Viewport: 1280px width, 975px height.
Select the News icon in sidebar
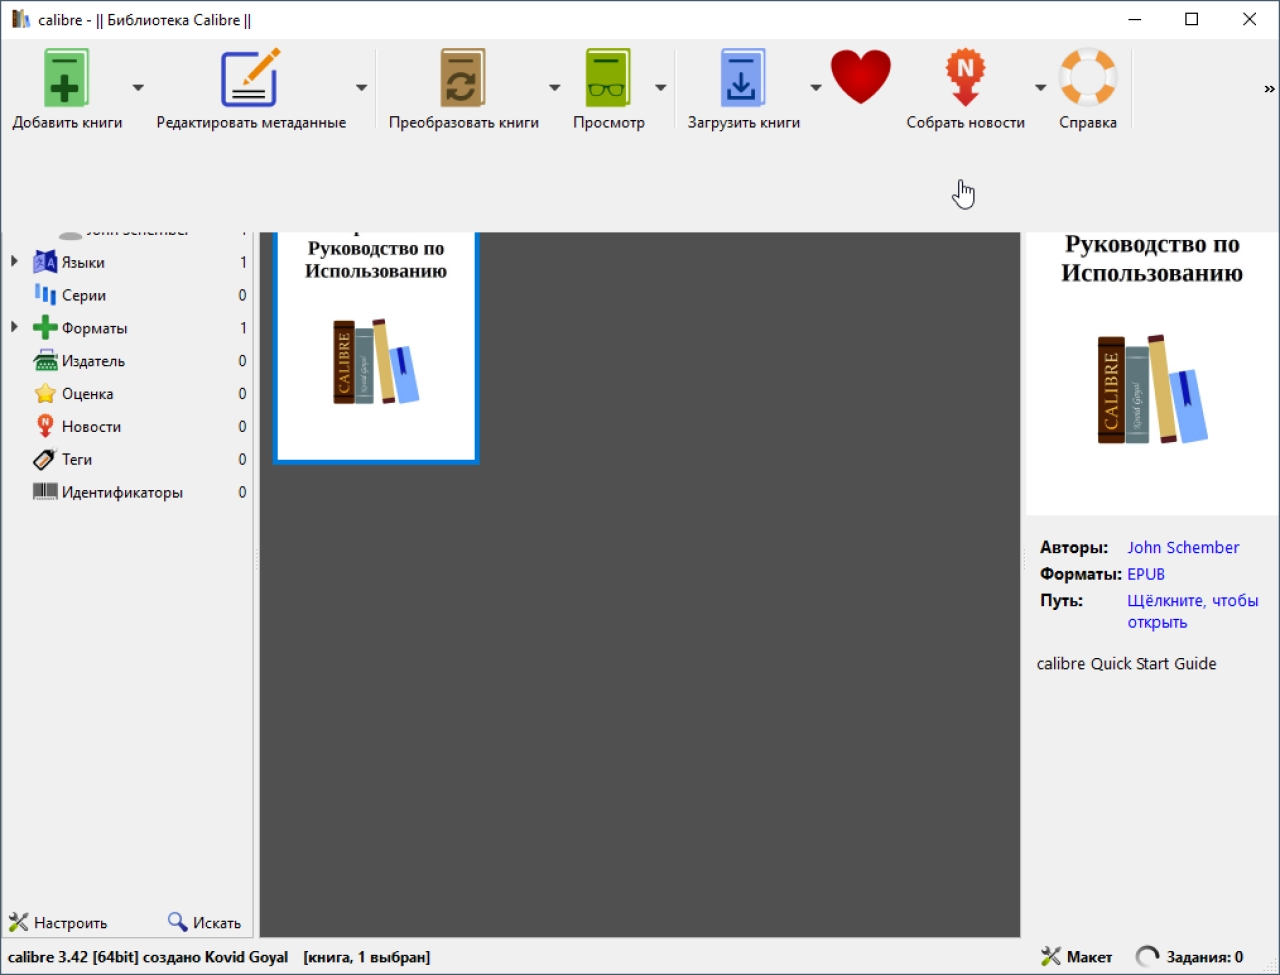click(45, 426)
